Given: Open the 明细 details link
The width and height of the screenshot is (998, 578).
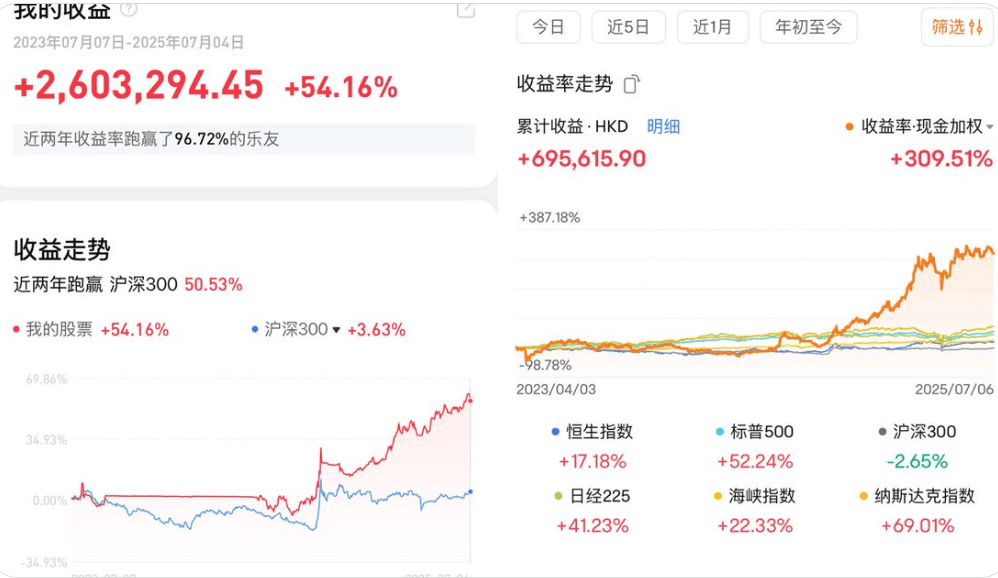Looking at the screenshot, I should 663,127.
